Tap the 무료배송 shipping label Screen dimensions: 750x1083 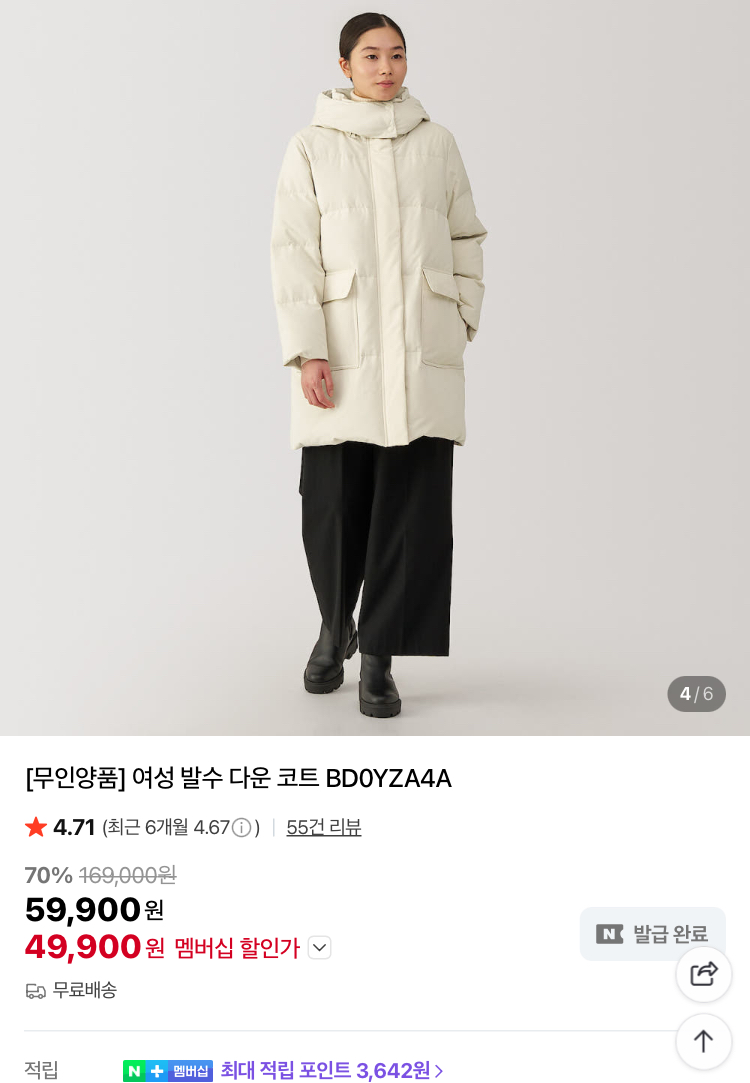click(x=85, y=991)
